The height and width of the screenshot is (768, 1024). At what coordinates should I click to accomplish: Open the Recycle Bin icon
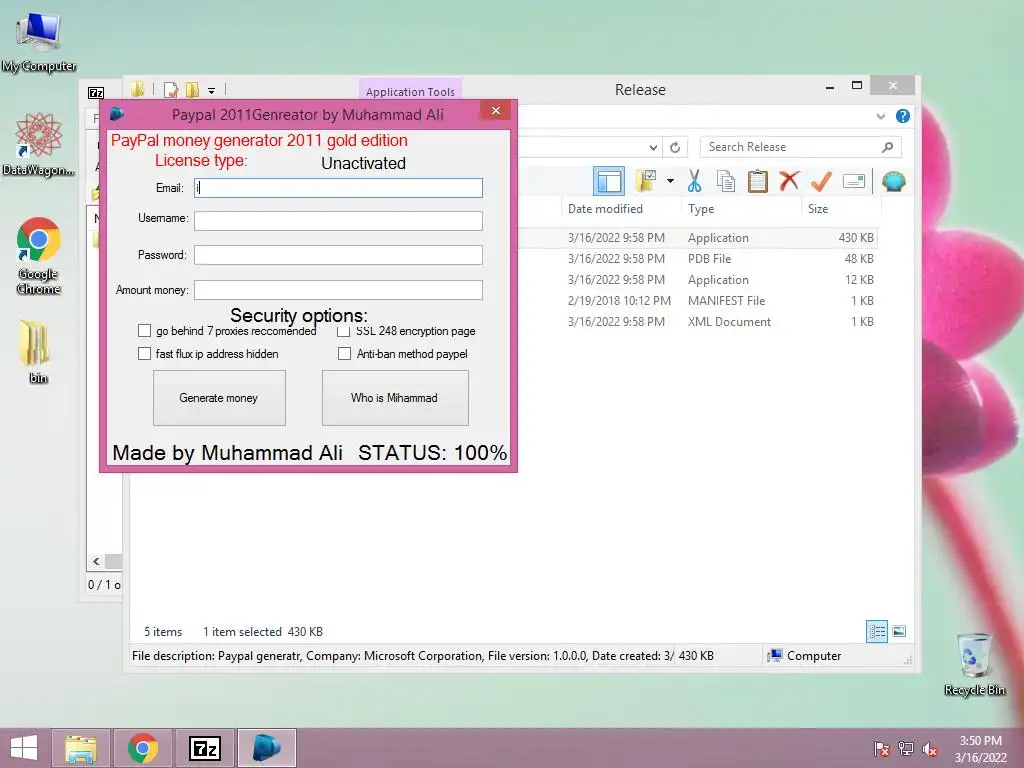[974, 665]
